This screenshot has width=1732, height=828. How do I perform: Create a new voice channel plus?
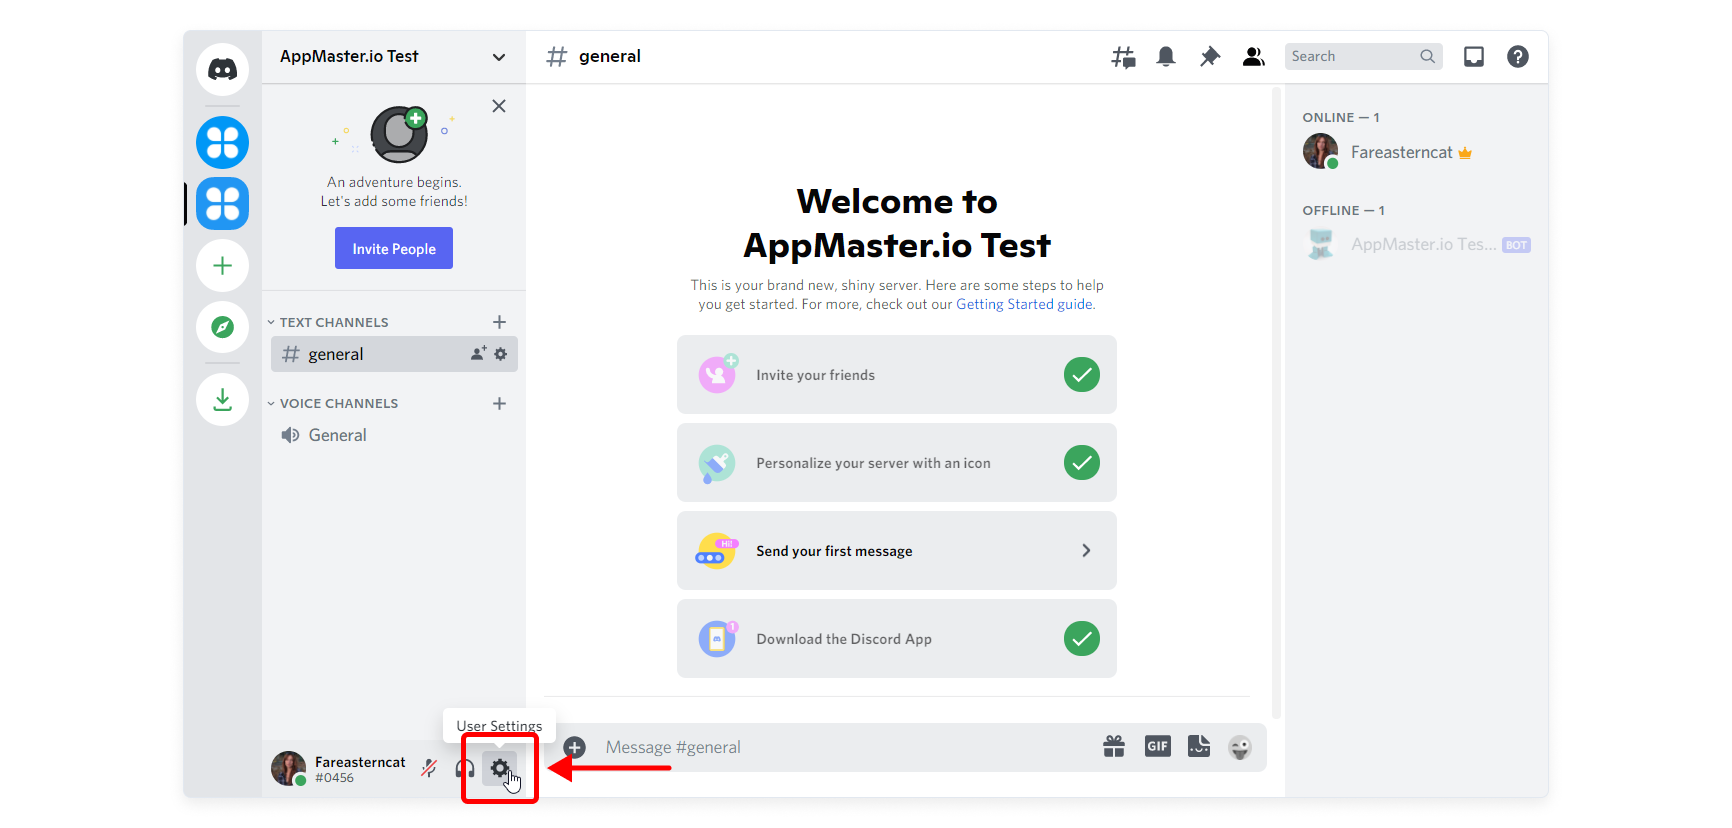pos(500,404)
